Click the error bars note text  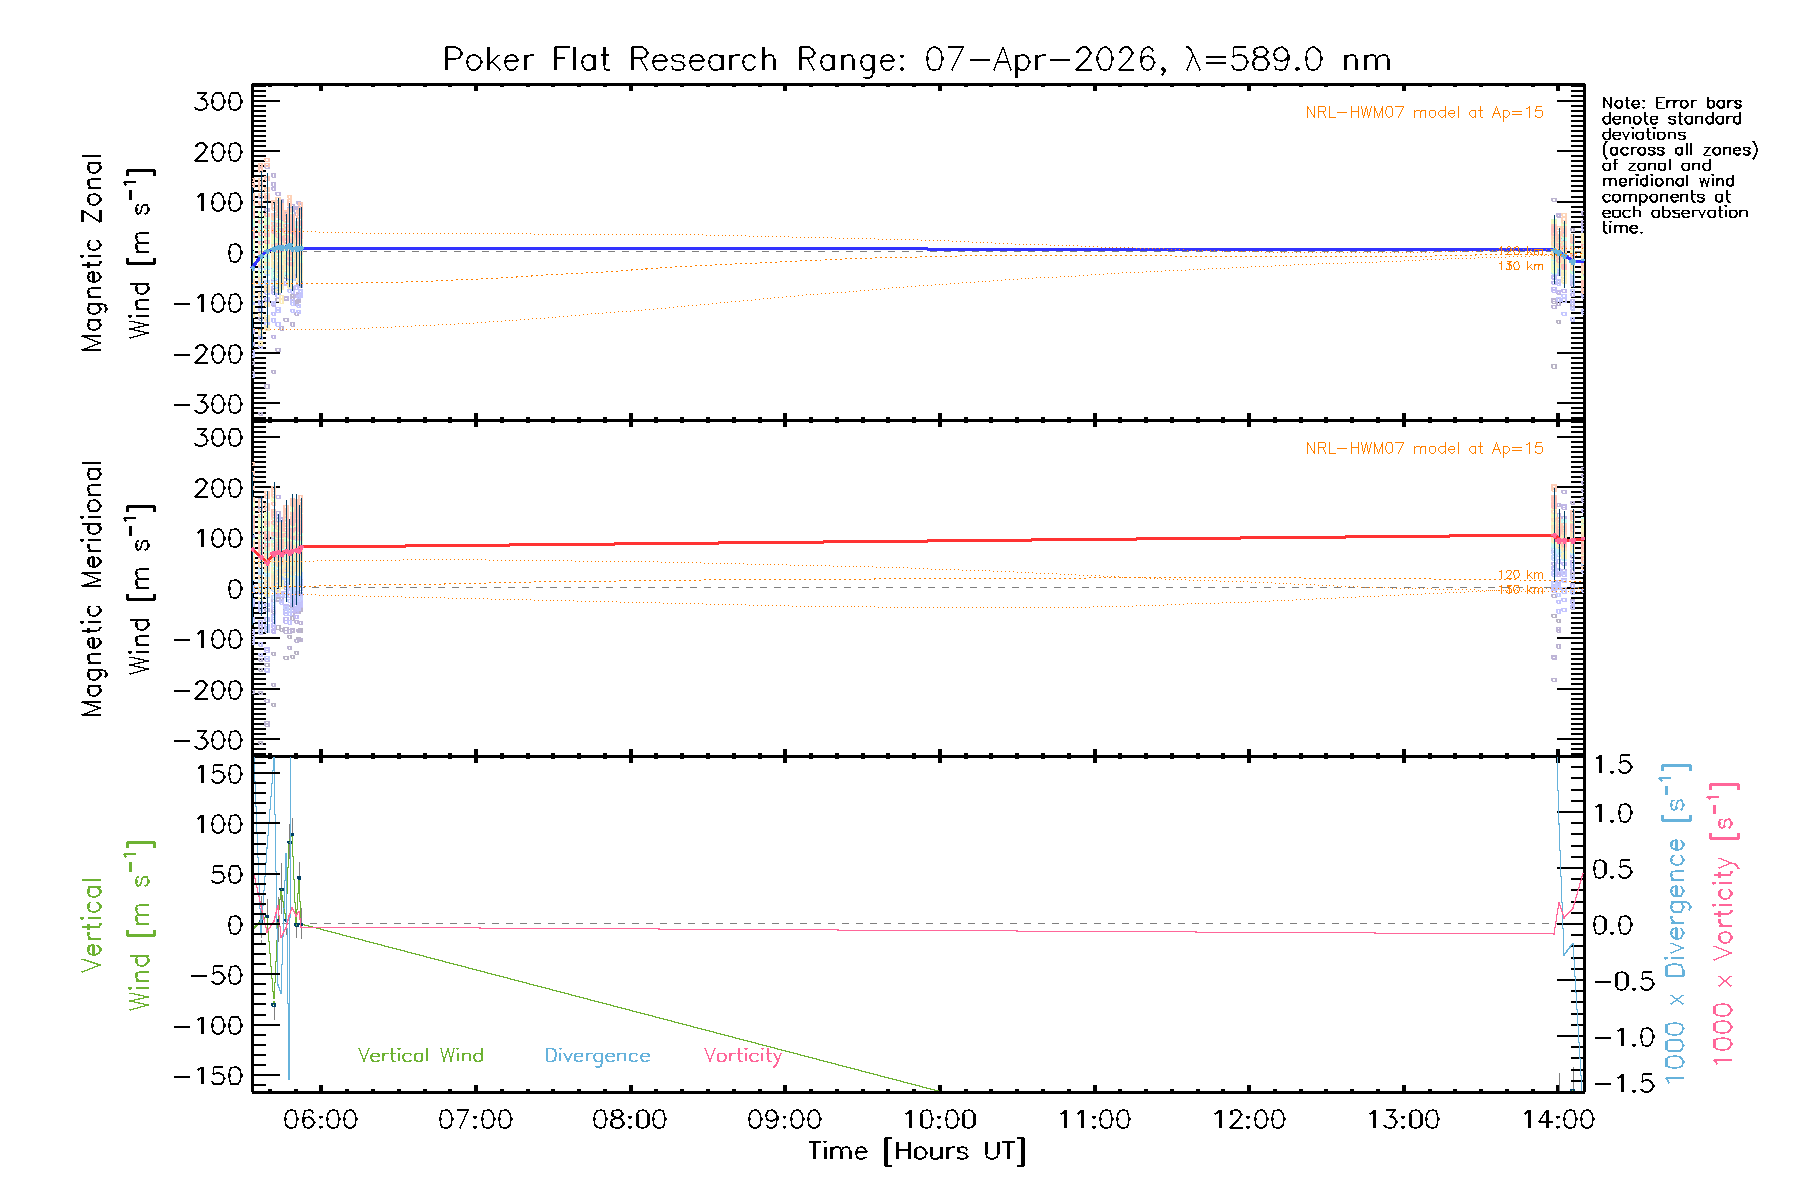click(1678, 165)
